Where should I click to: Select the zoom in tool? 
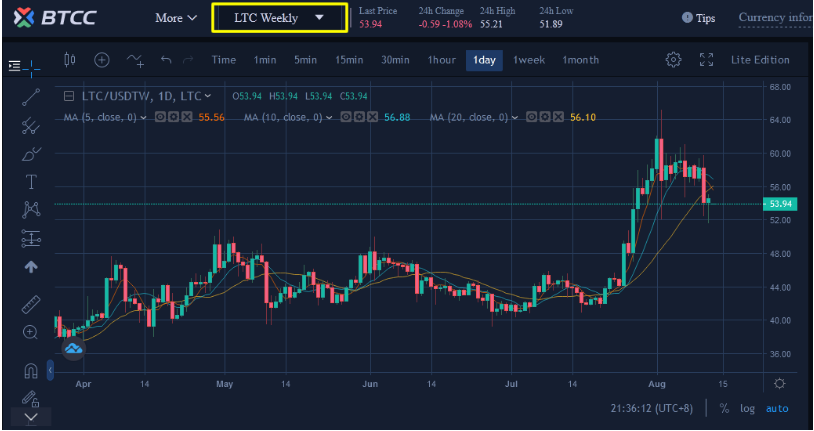[x=31, y=332]
